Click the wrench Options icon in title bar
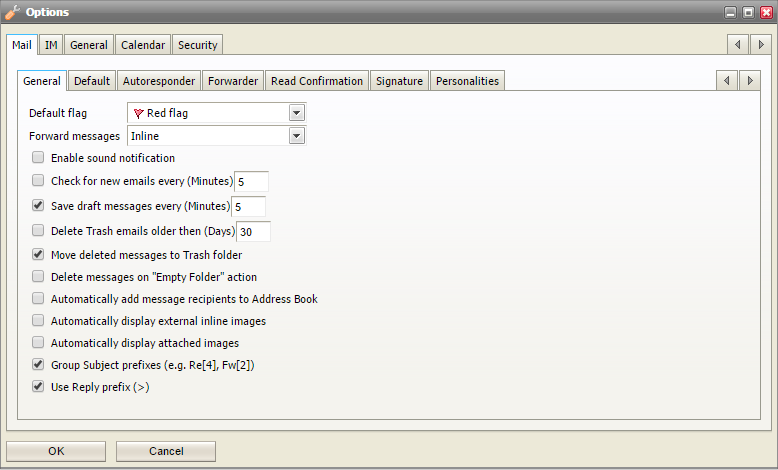This screenshot has width=778, height=470. coord(12,12)
